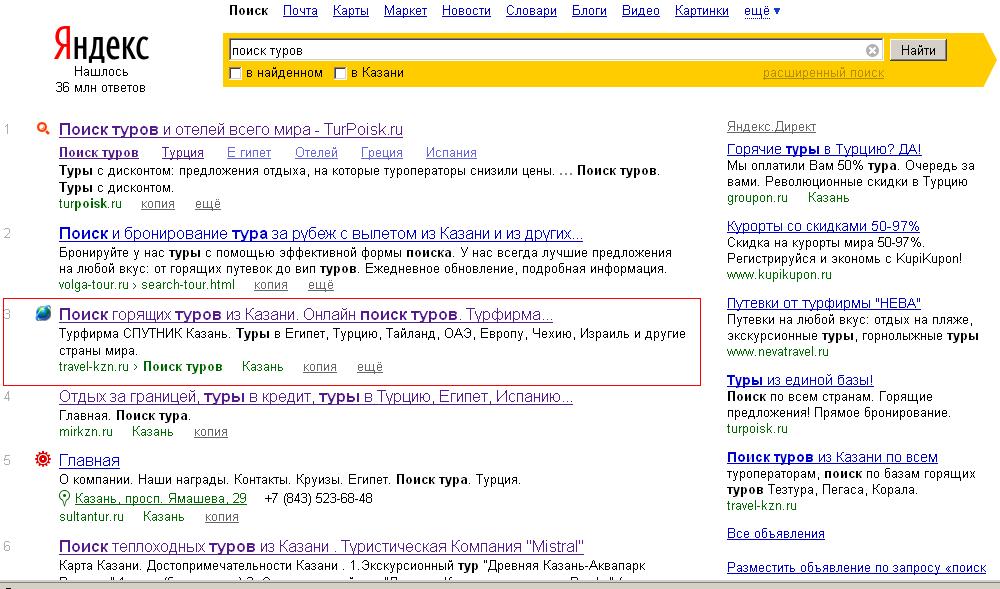Click the red gear favicon beside "Главная"
Image resolution: width=1000 pixels, height=589 pixels.
coord(43,460)
